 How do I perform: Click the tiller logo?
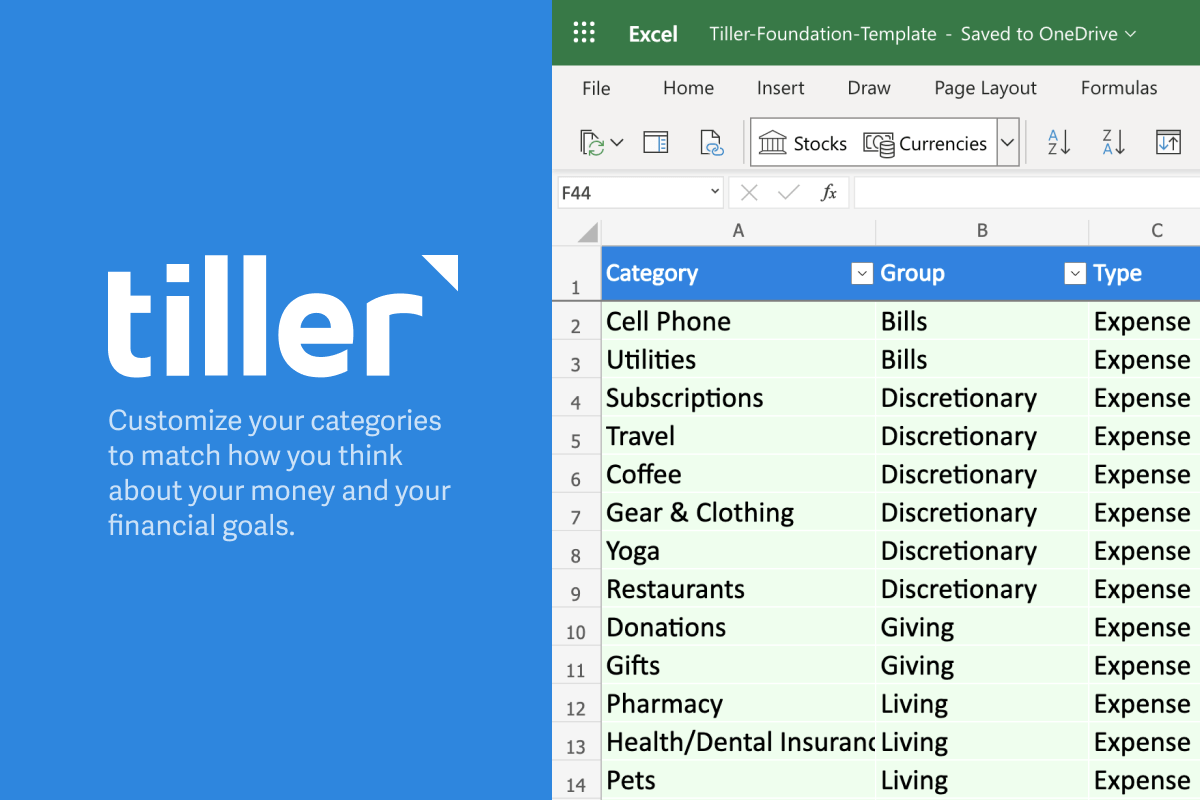click(x=283, y=317)
